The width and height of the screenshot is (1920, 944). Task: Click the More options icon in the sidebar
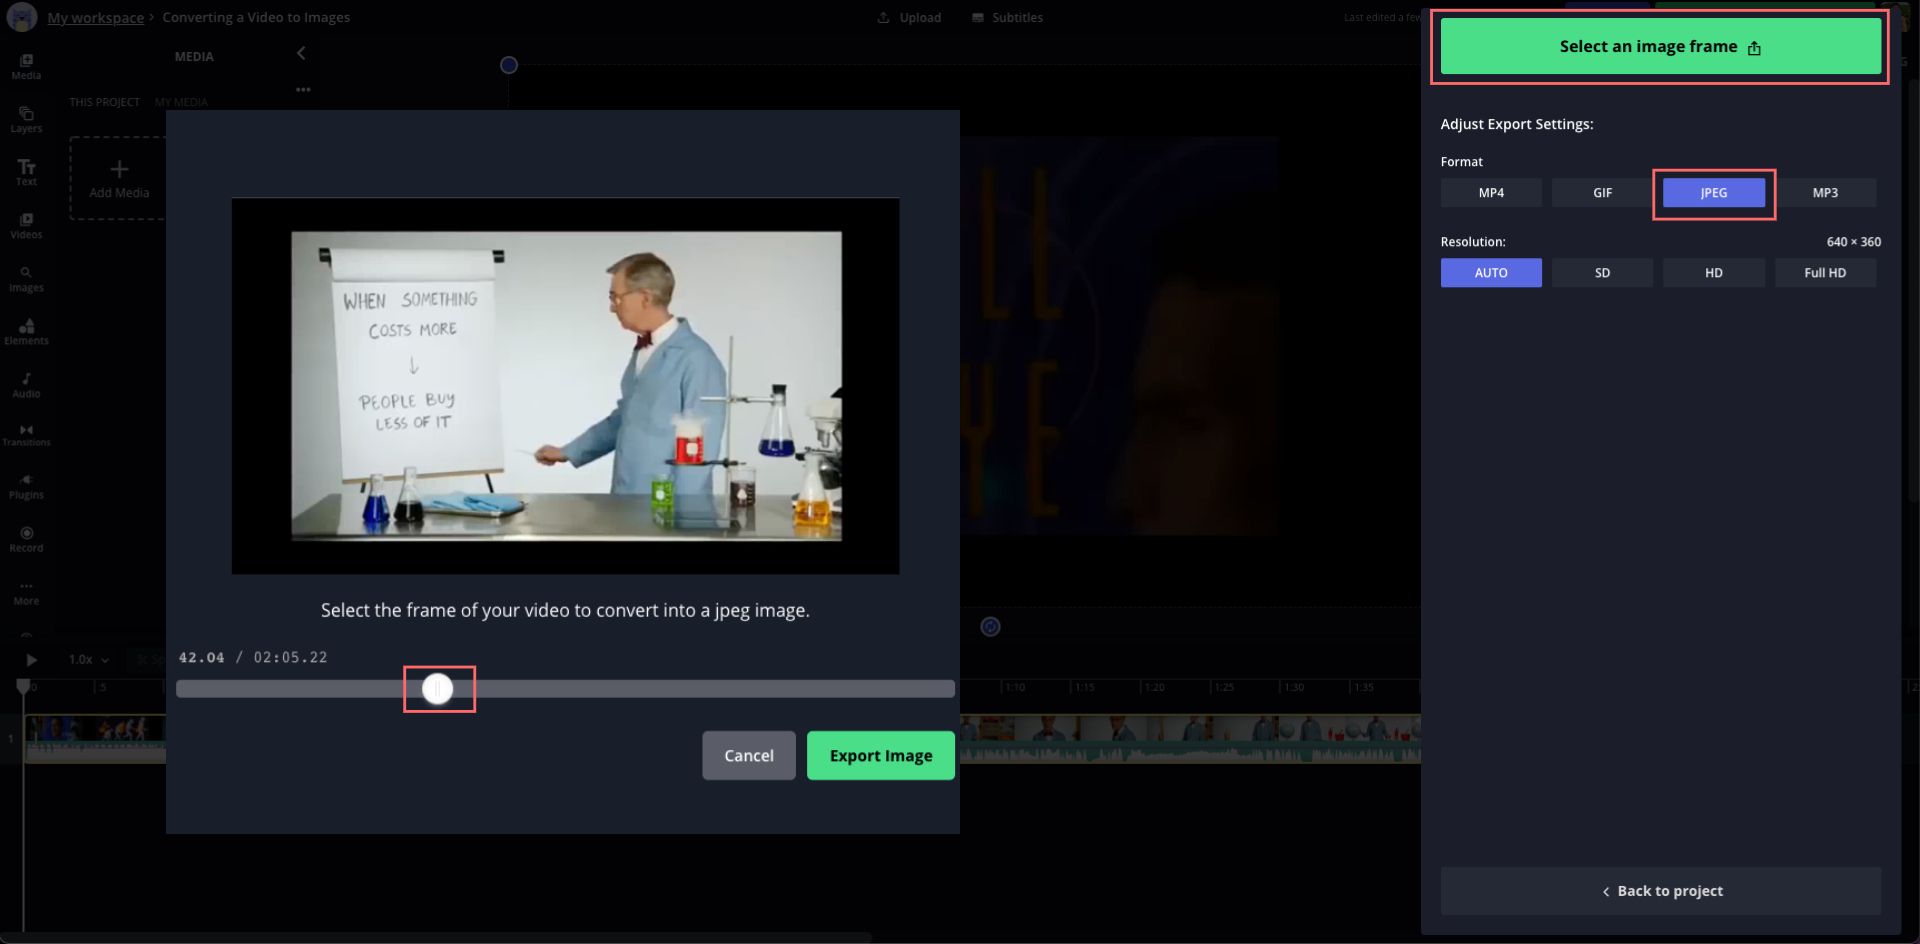[26, 592]
